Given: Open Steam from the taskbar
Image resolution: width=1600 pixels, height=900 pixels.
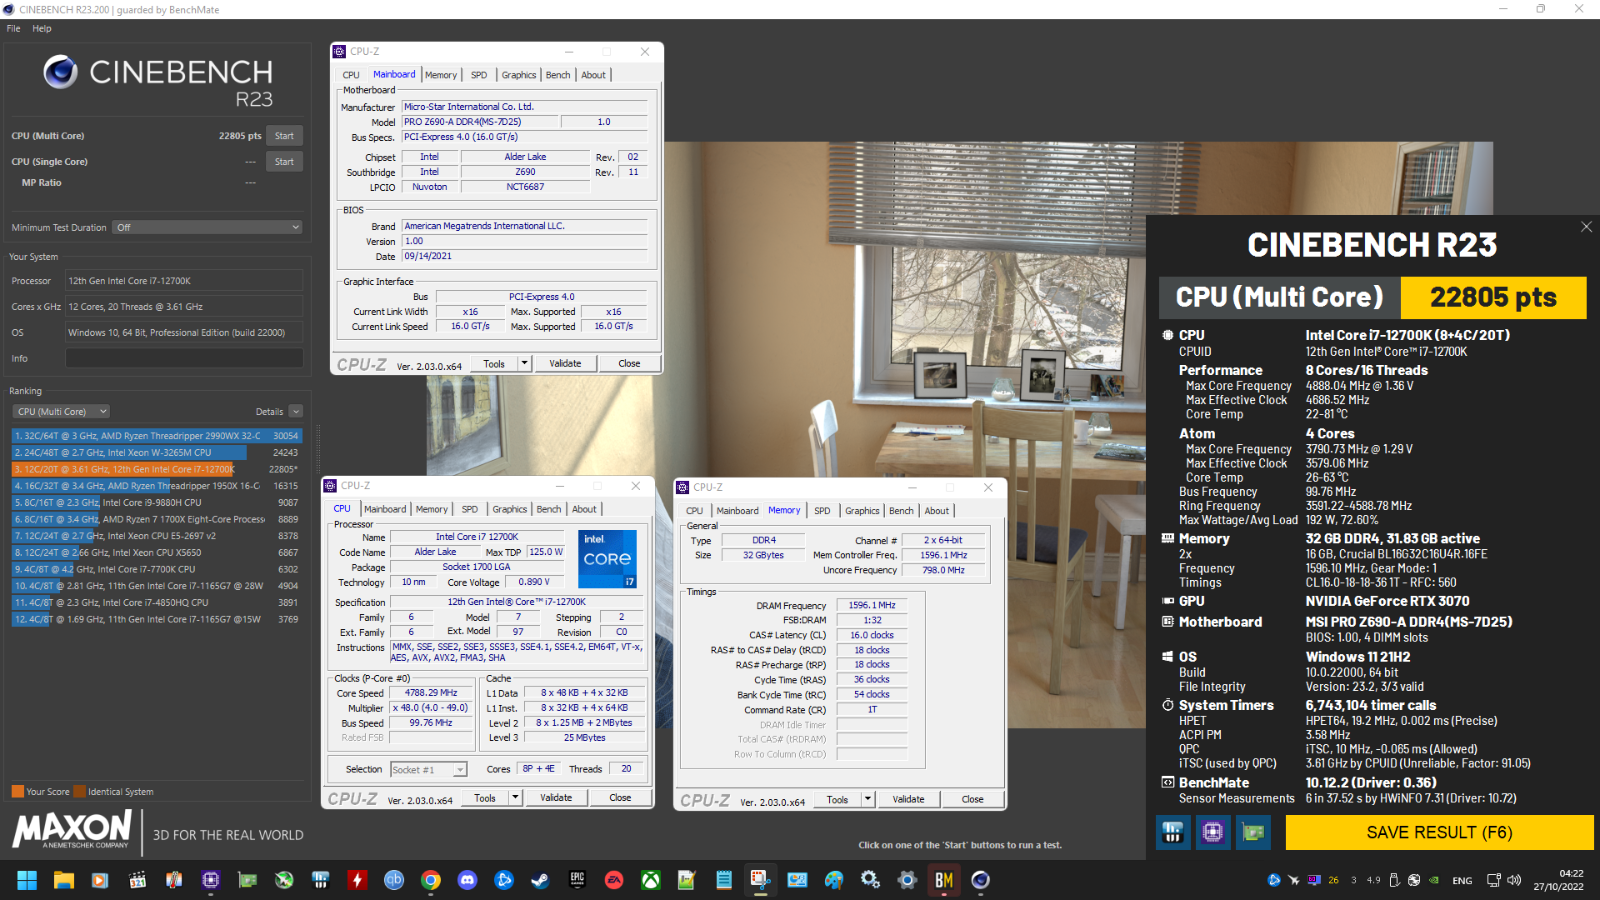Looking at the screenshot, I should click(x=540, y=880).
